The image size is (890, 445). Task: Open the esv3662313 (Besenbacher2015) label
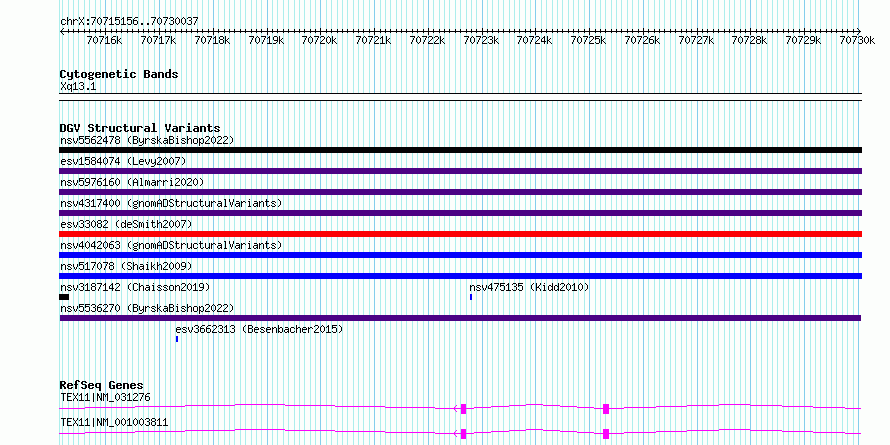click(259, 329)
